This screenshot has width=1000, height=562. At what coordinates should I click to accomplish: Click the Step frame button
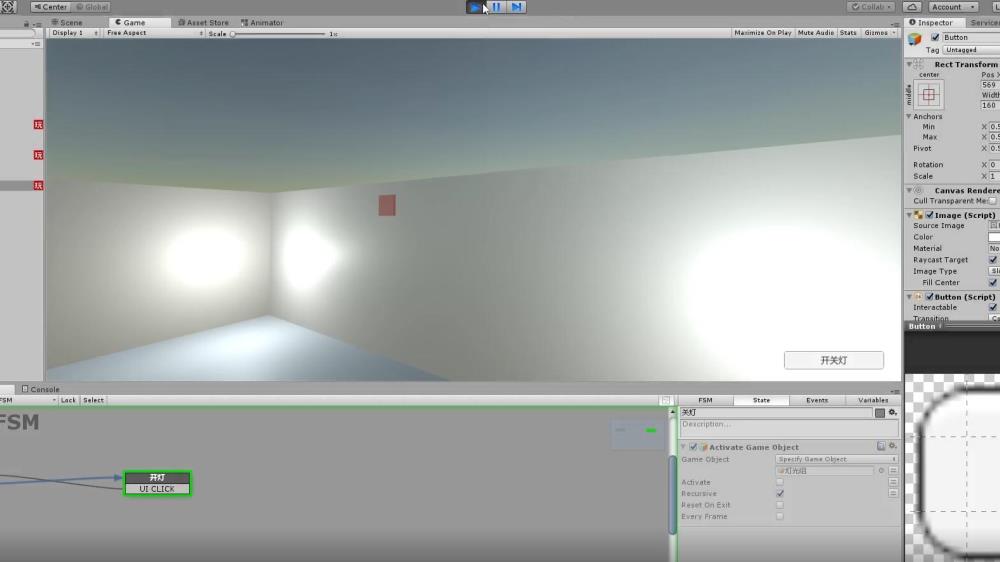[517, 7]
